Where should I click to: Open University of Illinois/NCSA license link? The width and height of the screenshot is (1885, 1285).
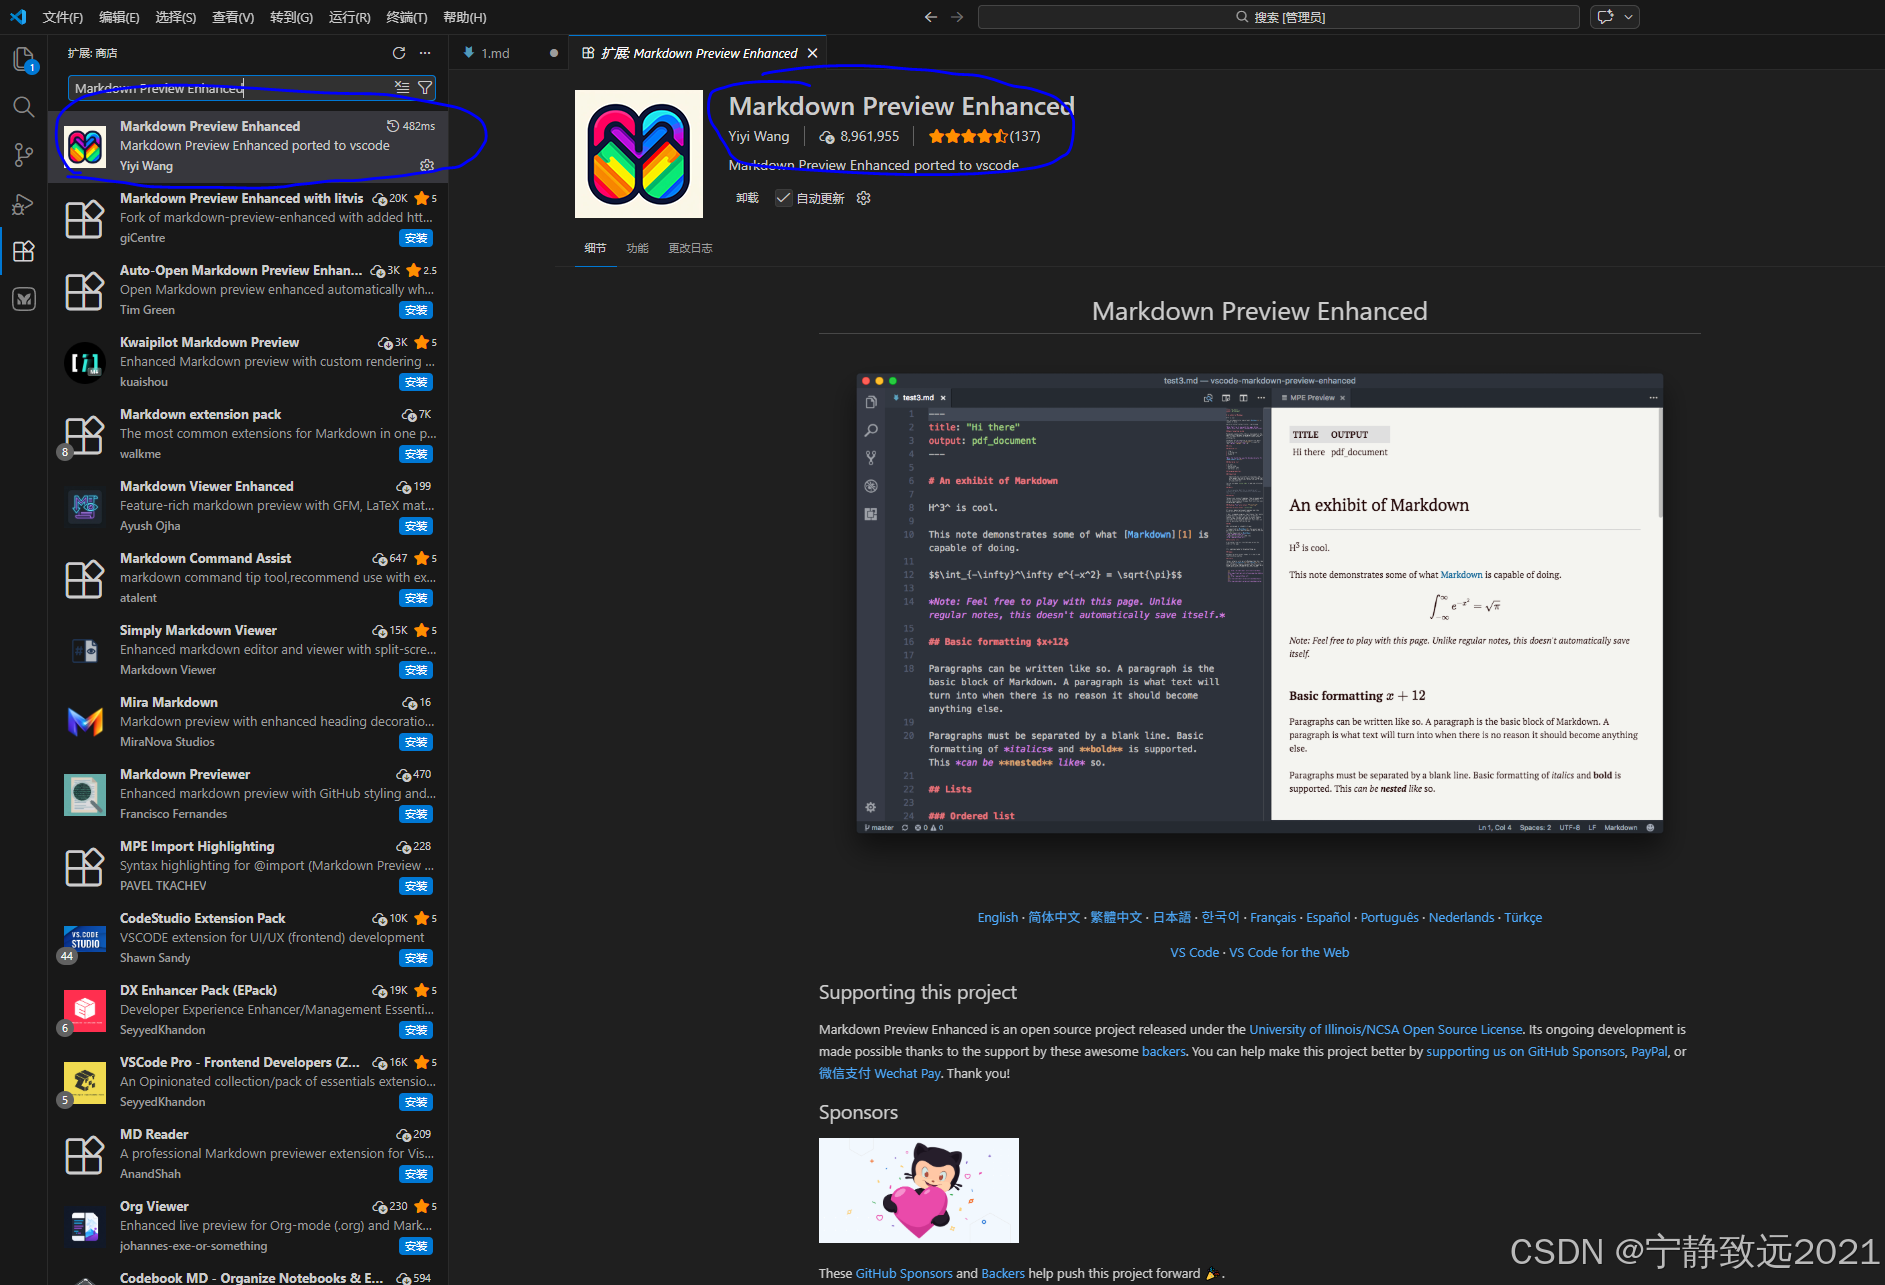[1386, 1029]
